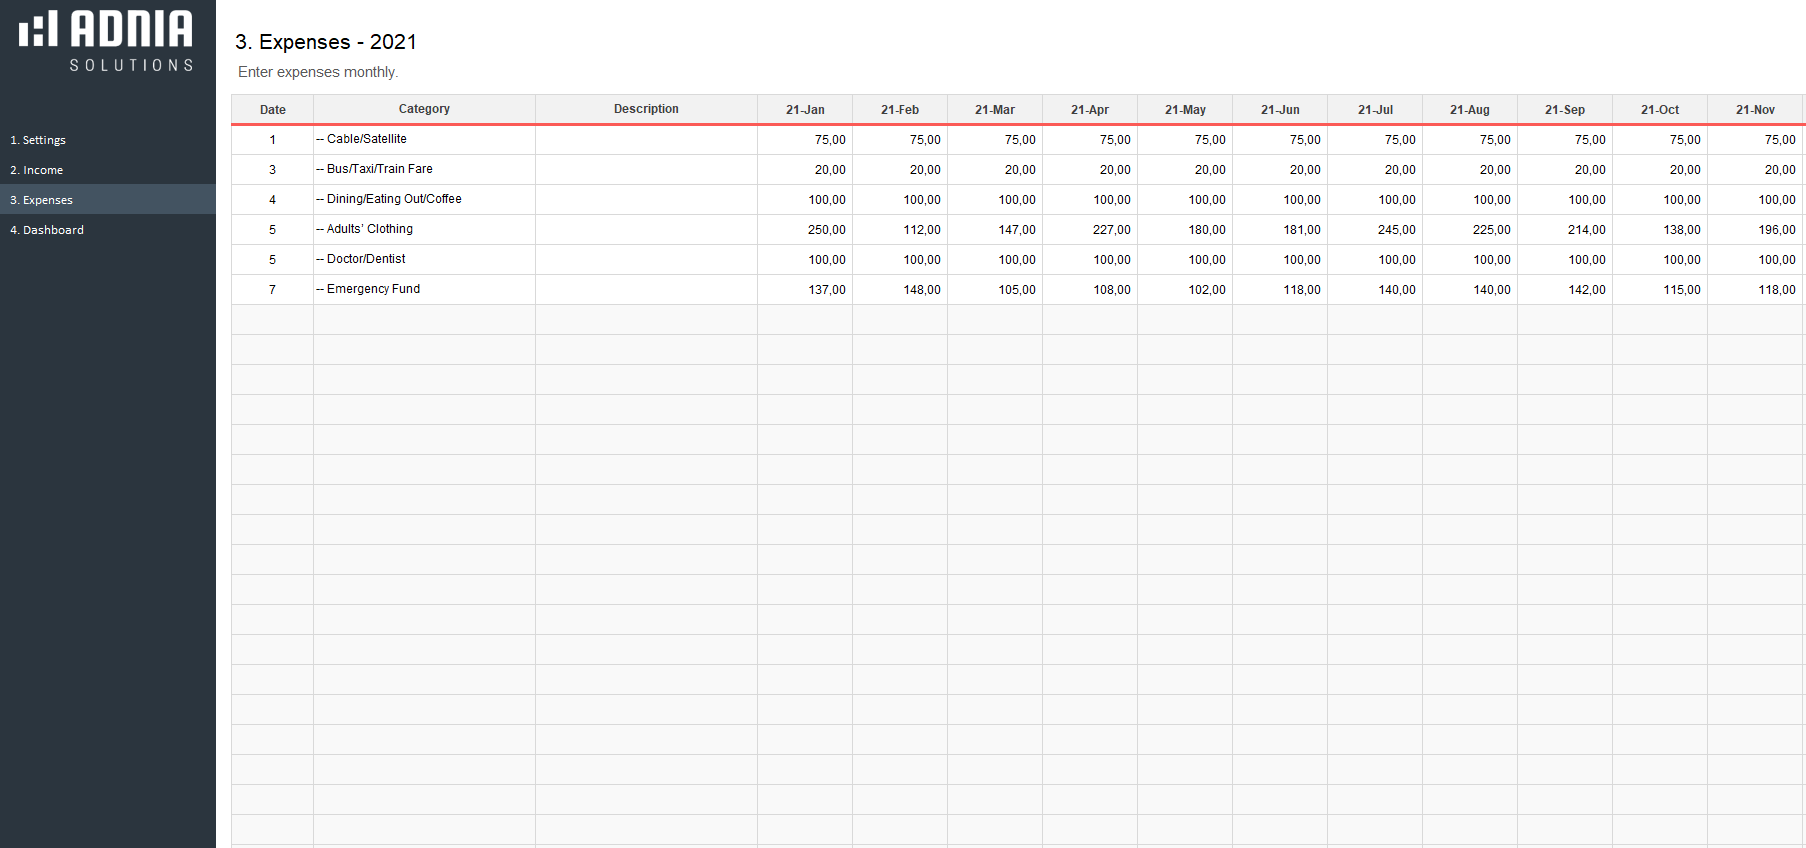1806x848 pixels.
Task: Select the Description column header
Action: pos(646,109)
